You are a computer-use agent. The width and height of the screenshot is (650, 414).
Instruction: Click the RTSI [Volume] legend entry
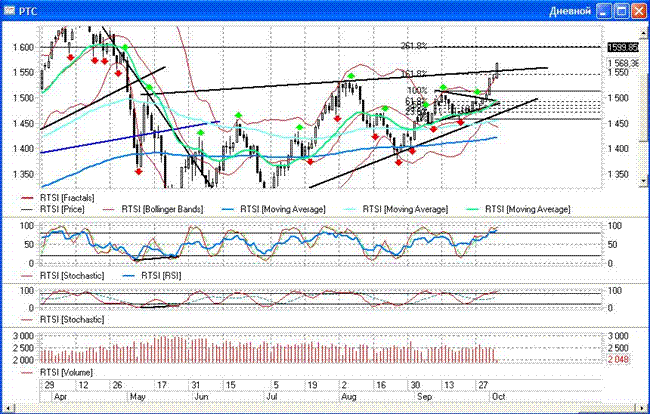click(69, 373)
